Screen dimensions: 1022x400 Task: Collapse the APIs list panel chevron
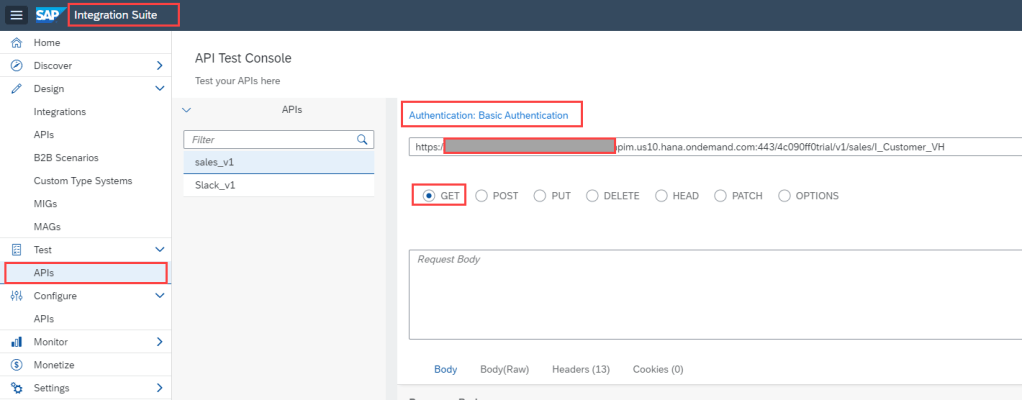(x=187, y=109)
